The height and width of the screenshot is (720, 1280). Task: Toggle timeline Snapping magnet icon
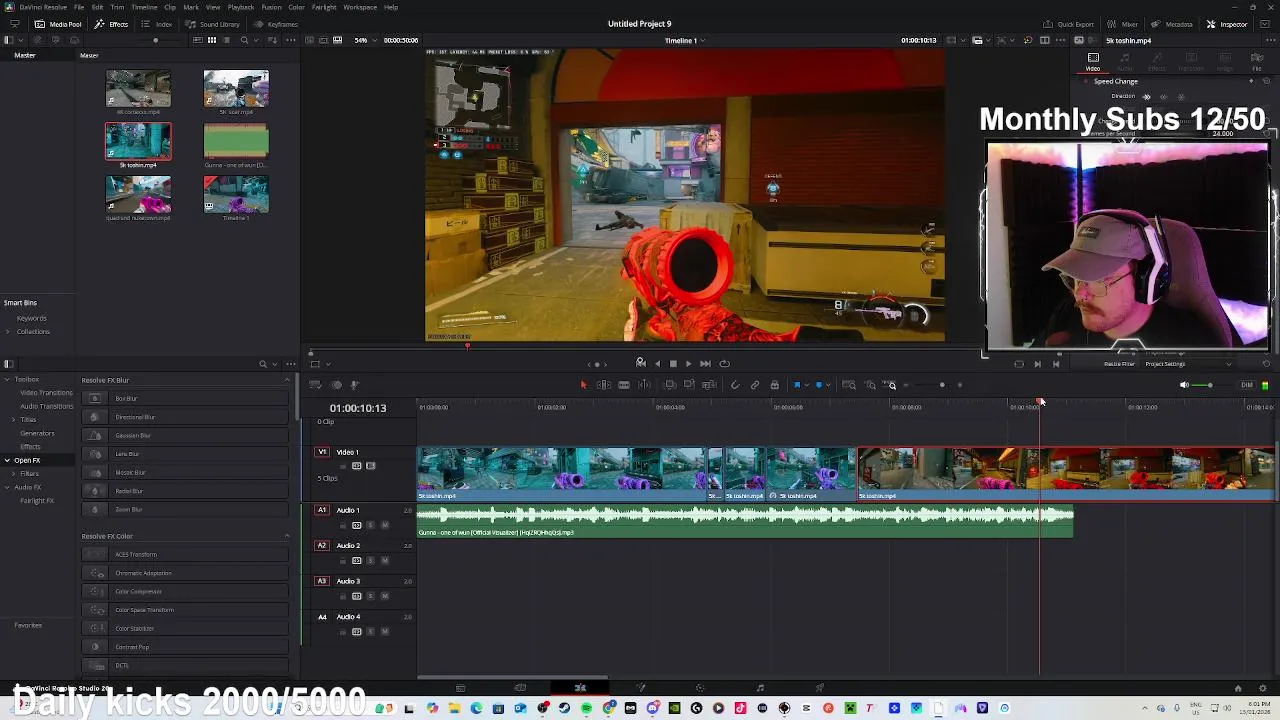(735, 385)
